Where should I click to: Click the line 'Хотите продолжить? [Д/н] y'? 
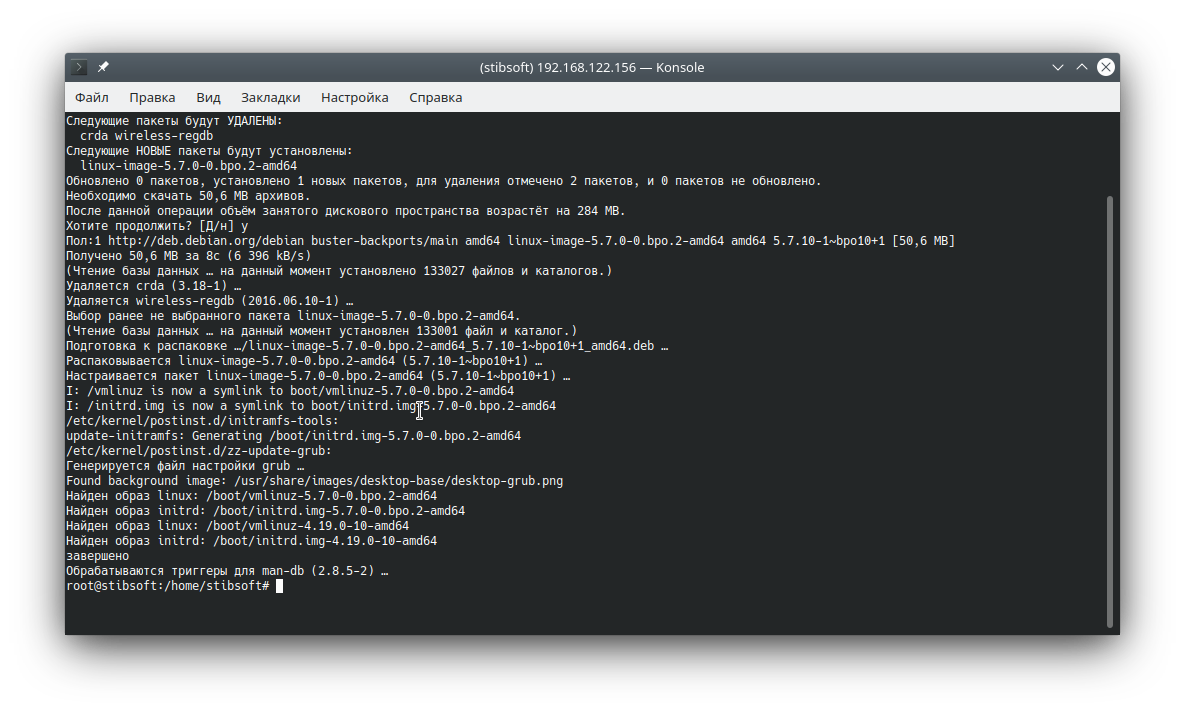[156, 226]
